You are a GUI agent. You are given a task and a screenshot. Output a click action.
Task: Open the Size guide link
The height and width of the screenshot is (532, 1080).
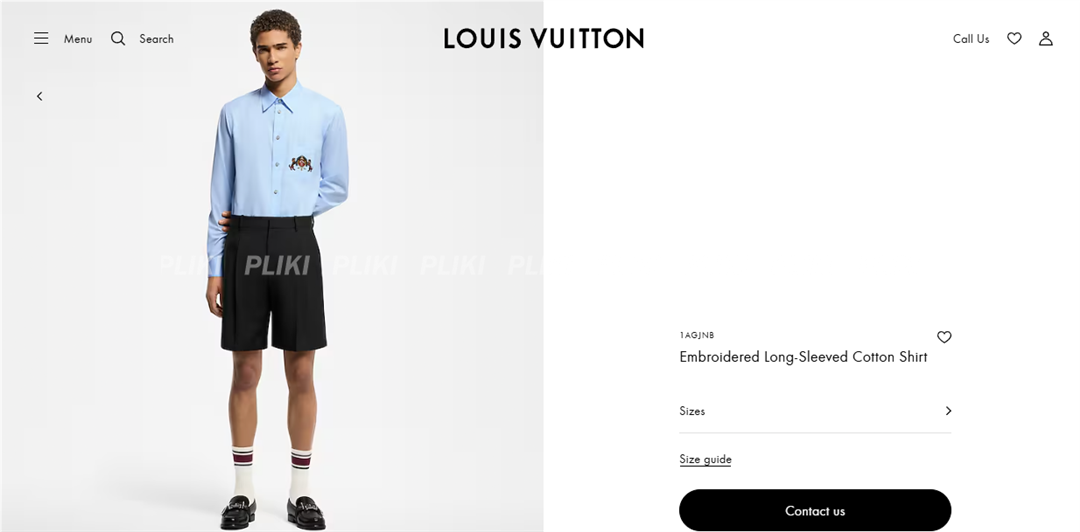tap(705, 459)
